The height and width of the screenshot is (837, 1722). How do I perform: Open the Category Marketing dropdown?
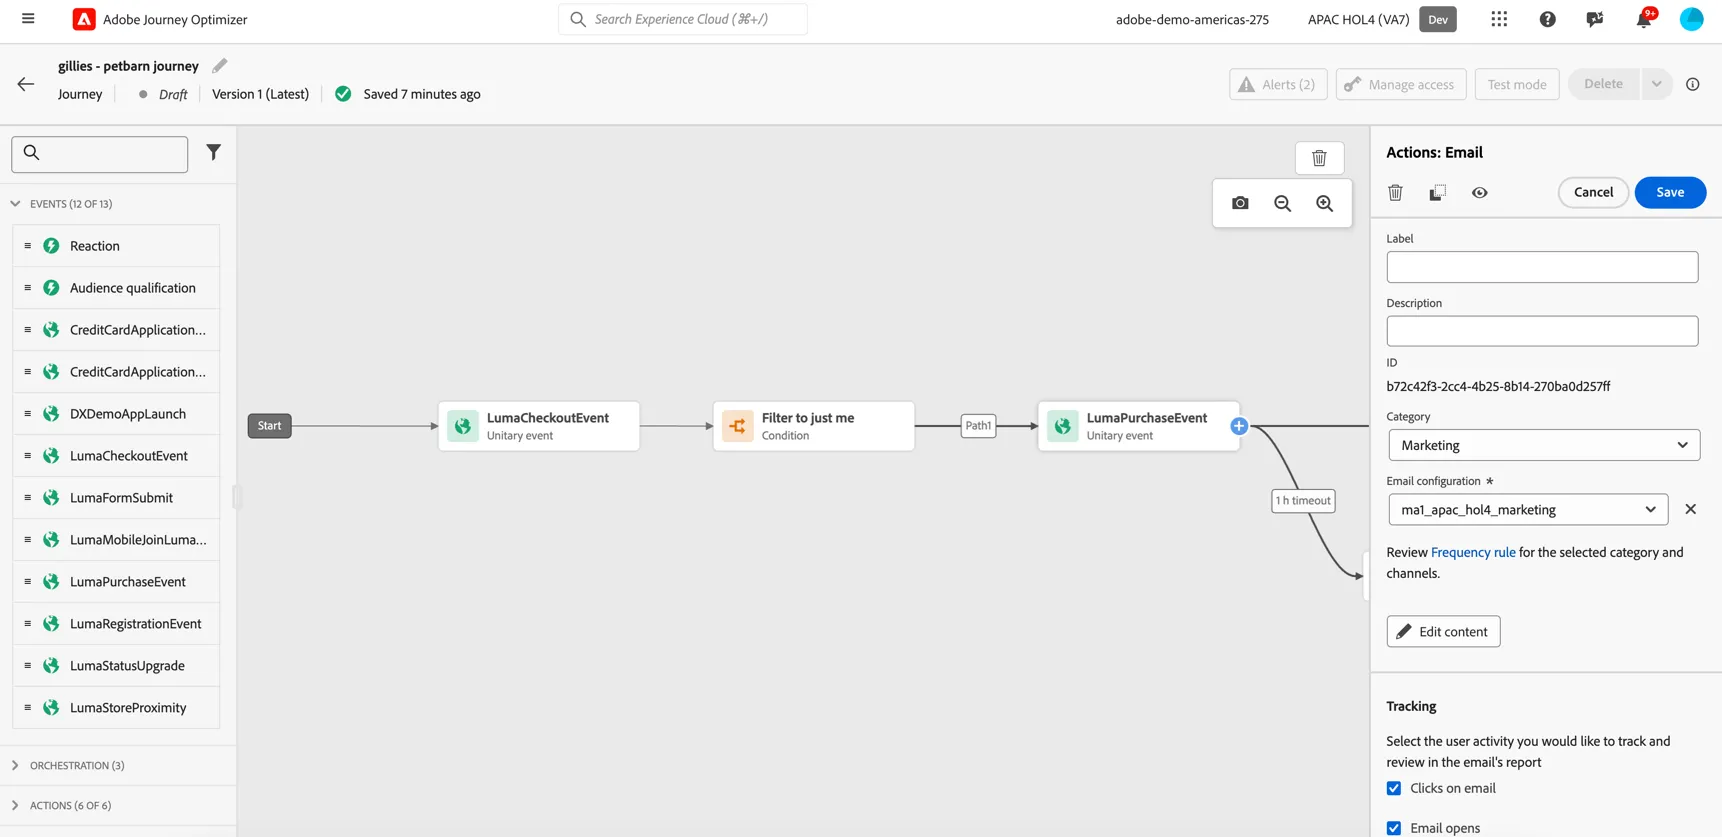click(x=1544, y=445)
